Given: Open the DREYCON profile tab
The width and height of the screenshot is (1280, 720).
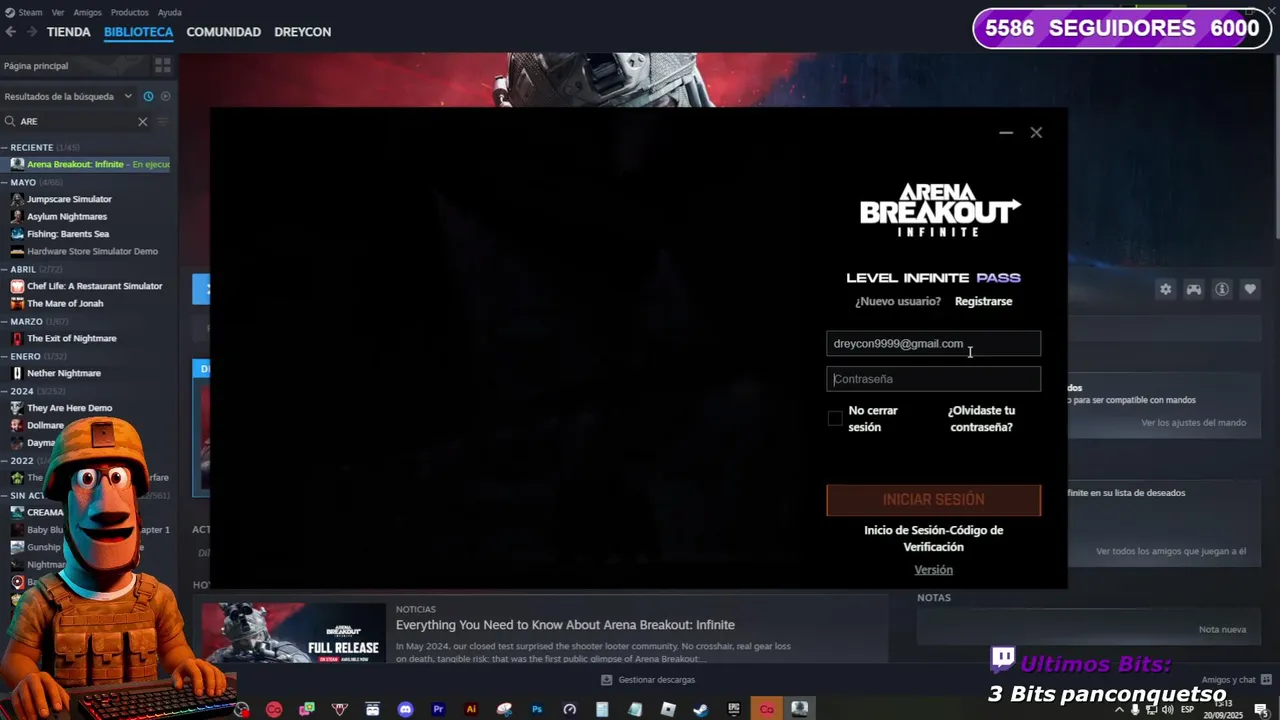Looking at the screenshot, I should (303, 32).
